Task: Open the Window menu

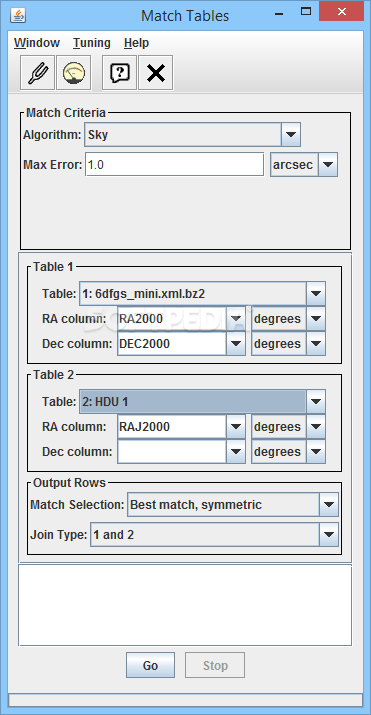Action: tap(37, 43)
